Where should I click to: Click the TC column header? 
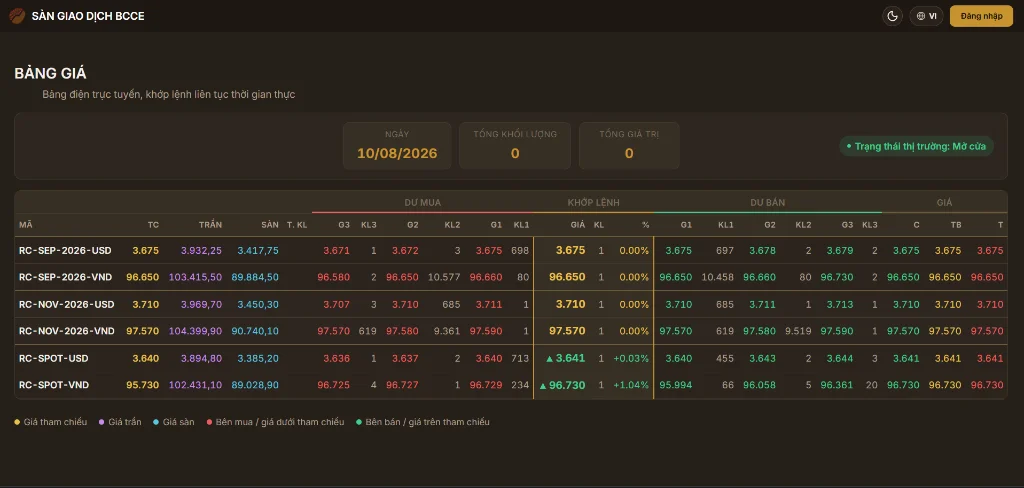click(153, 225)
